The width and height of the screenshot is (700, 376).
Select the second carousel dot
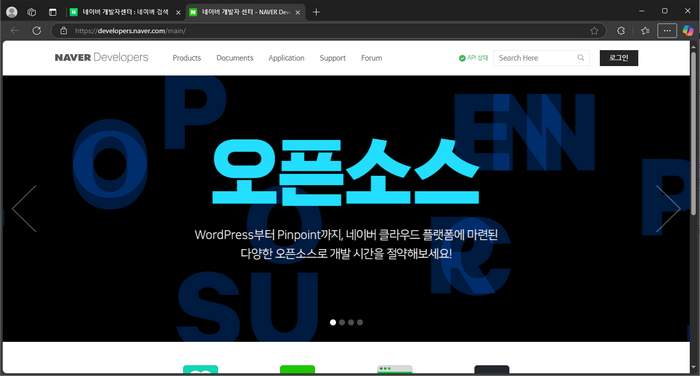(342, 322)
